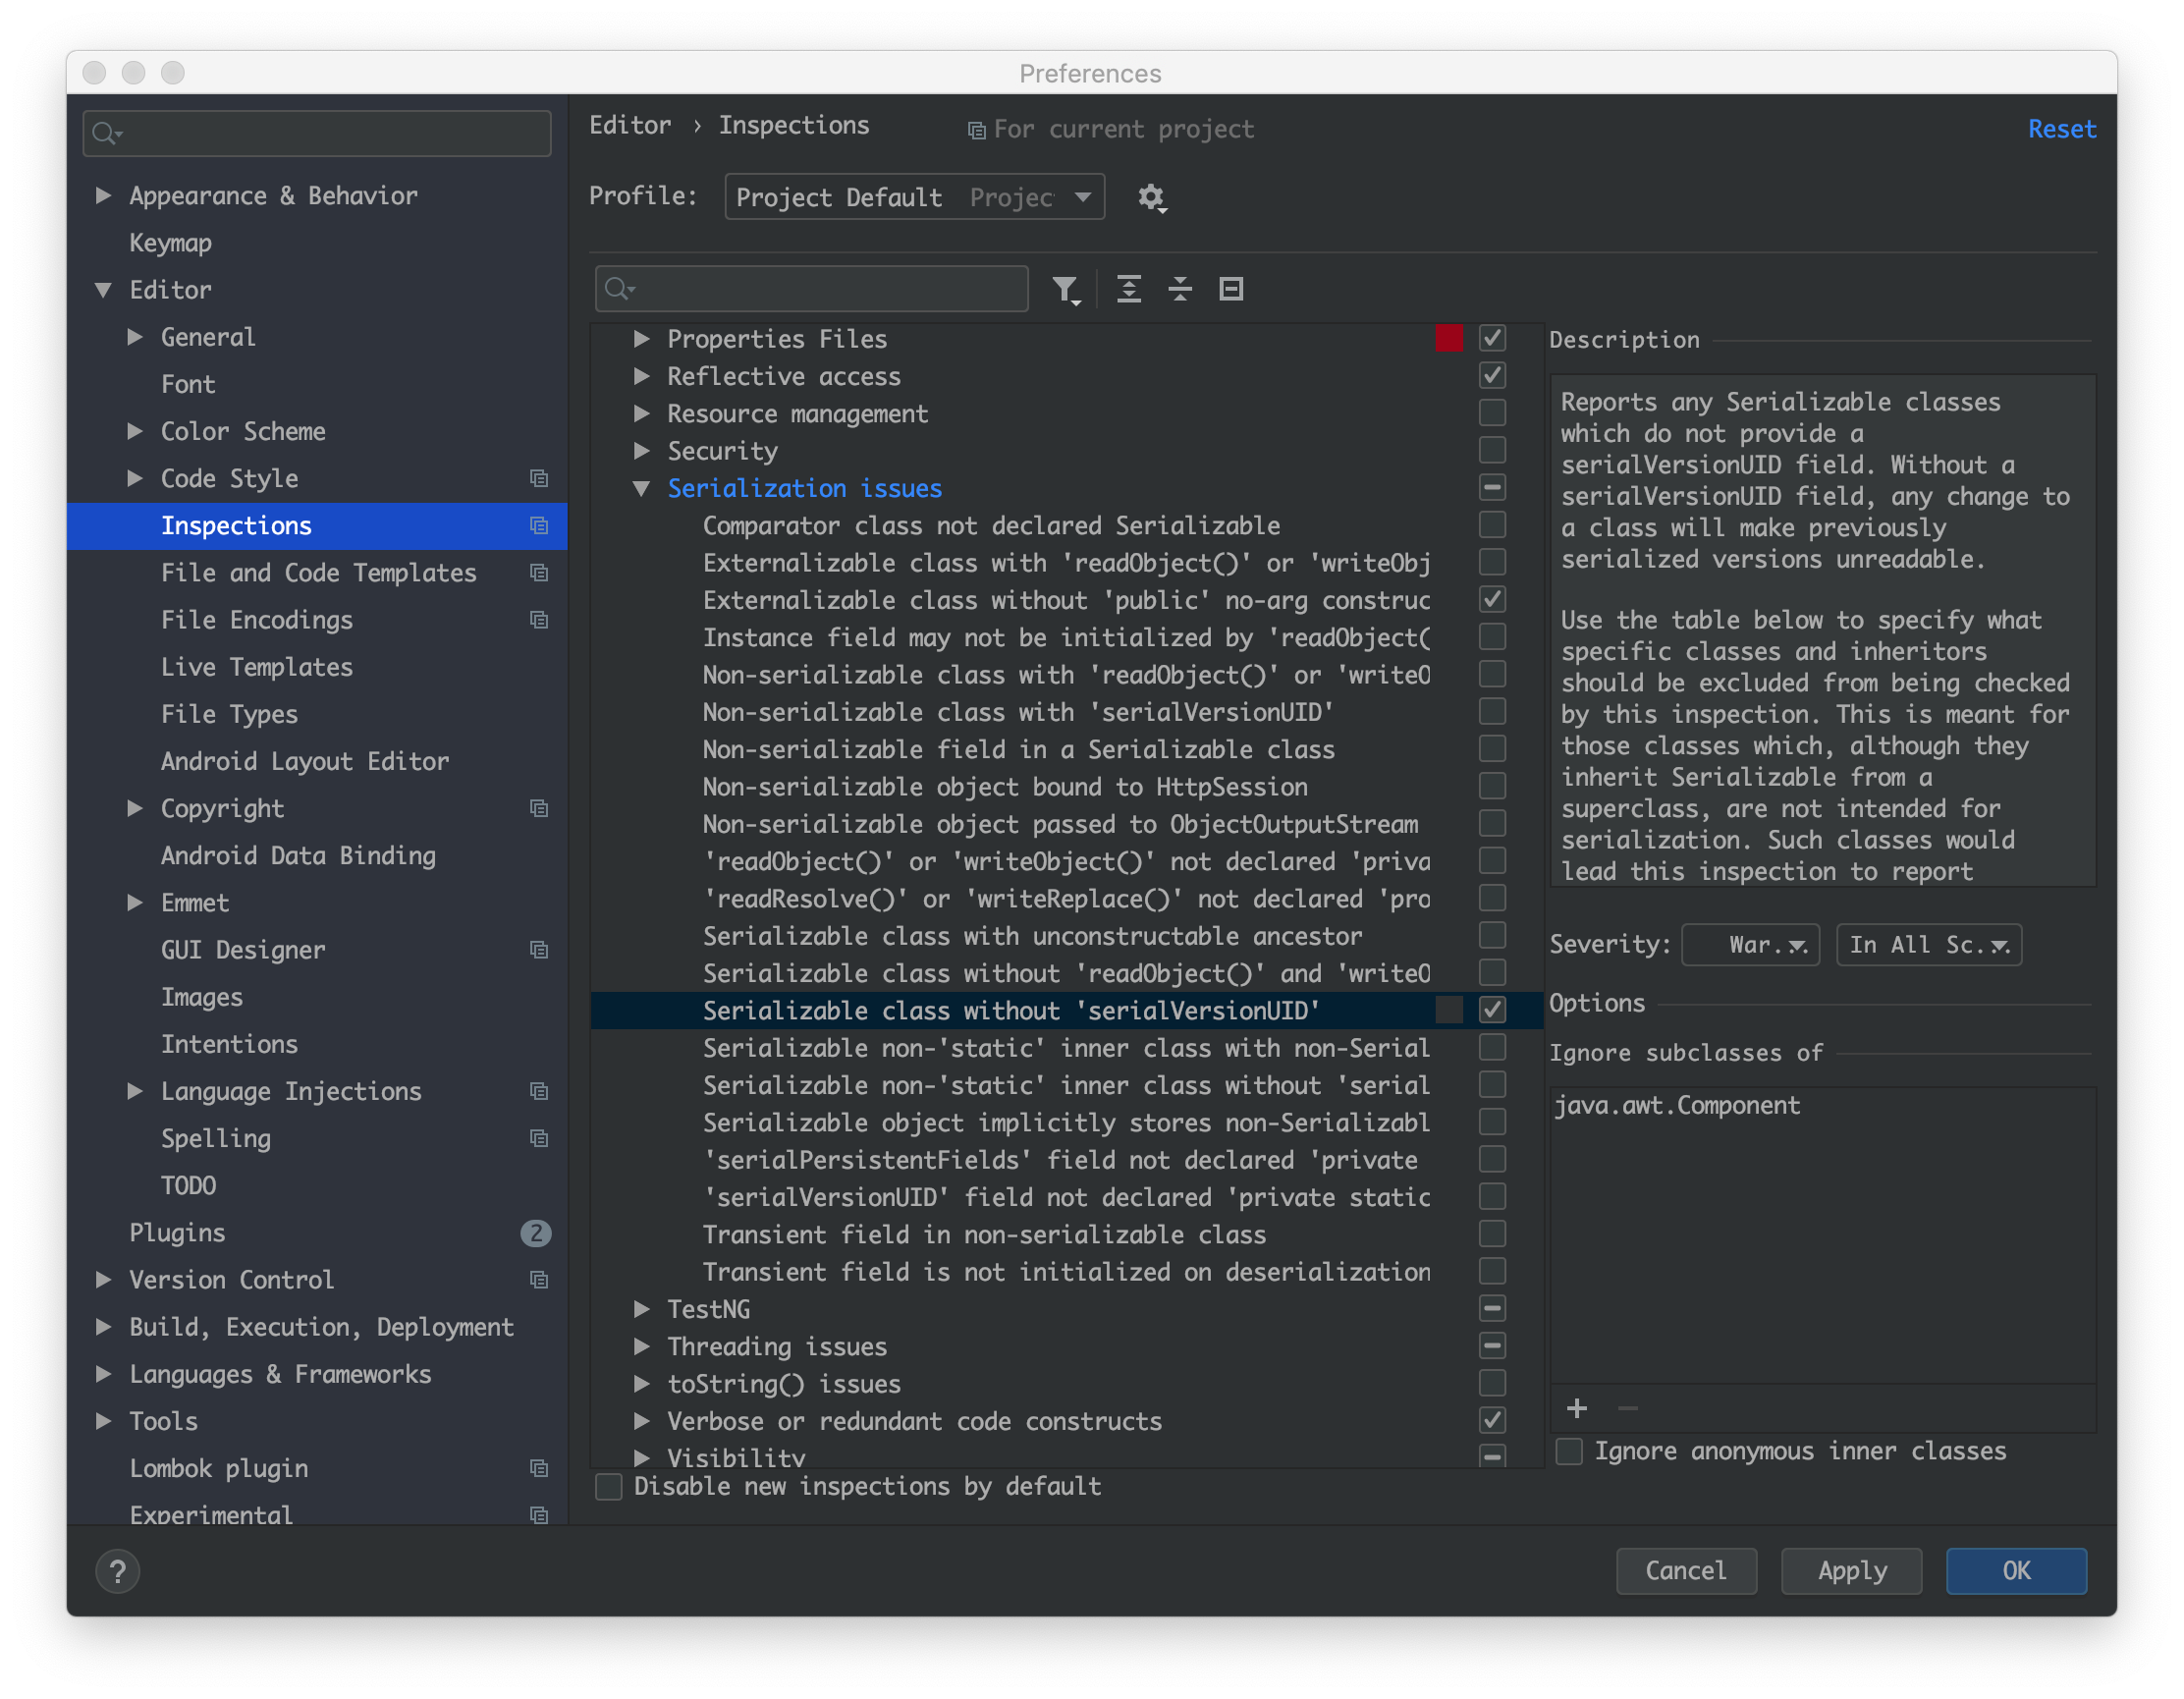Screen dimensions: 2184x1699
Task: Click the Reset link
Action: pos(2062,129)
